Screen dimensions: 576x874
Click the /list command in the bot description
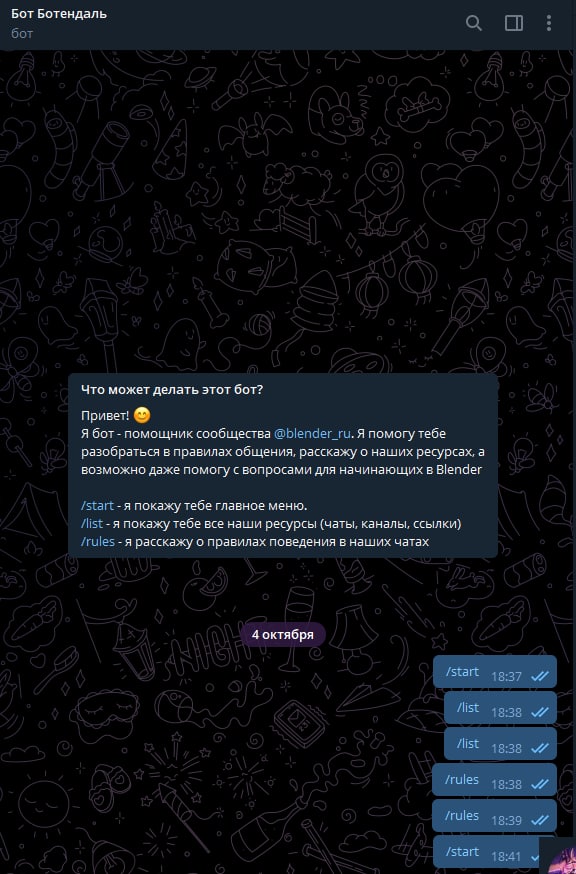pyautogui.click(x=92, y=523)
